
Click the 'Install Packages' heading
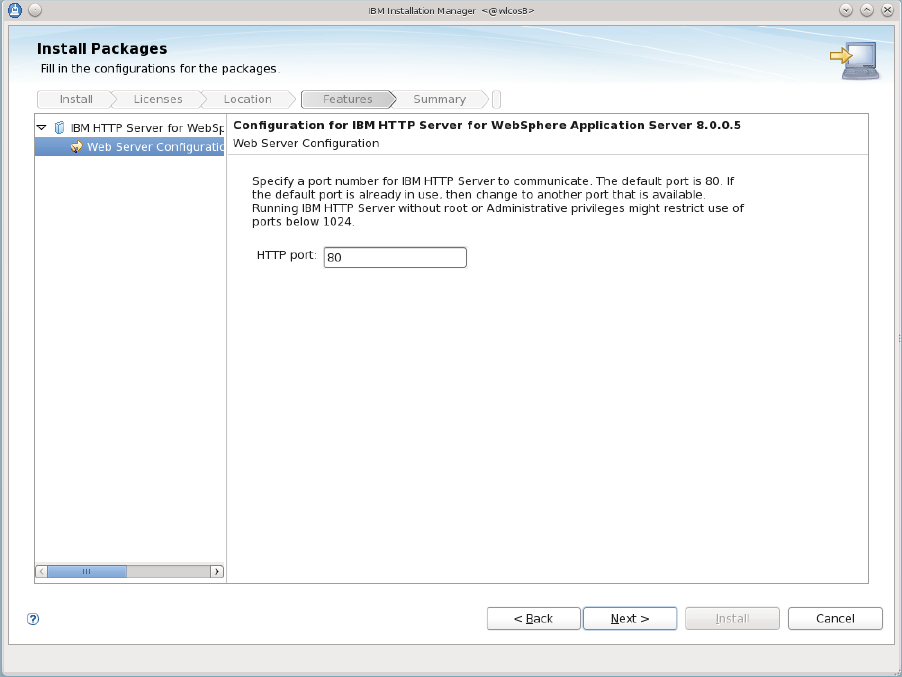(x=102, y=49)
